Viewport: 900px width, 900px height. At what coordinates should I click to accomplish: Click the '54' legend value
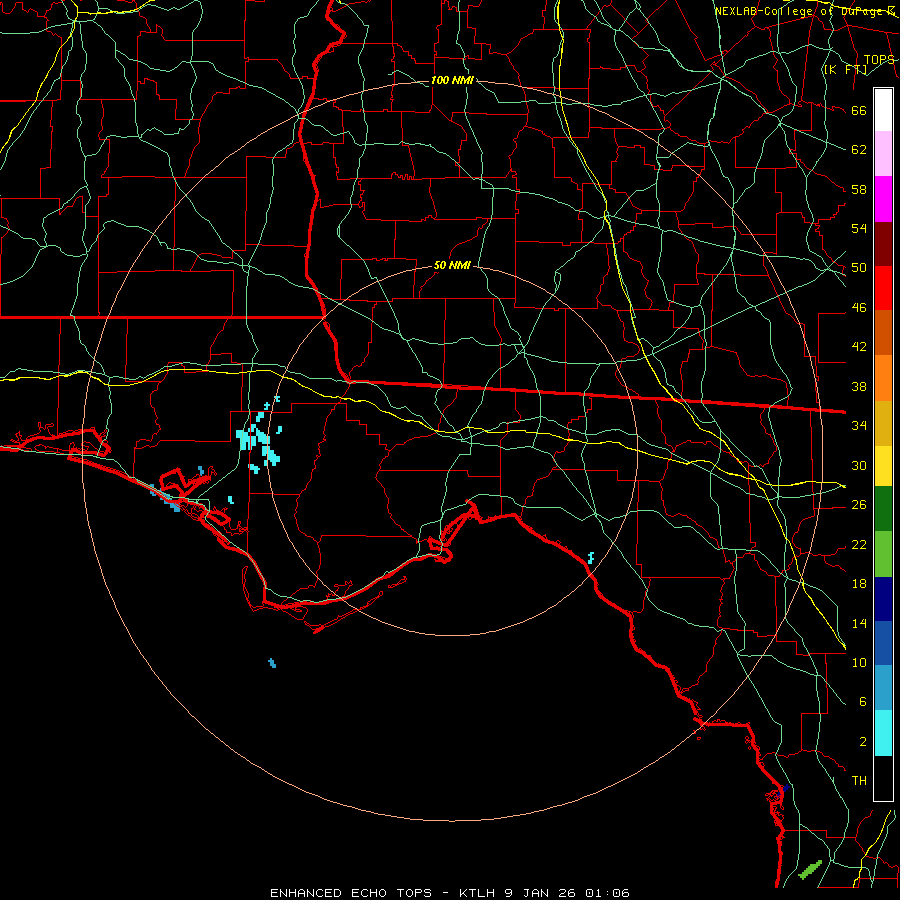click(x=859, y=228)
